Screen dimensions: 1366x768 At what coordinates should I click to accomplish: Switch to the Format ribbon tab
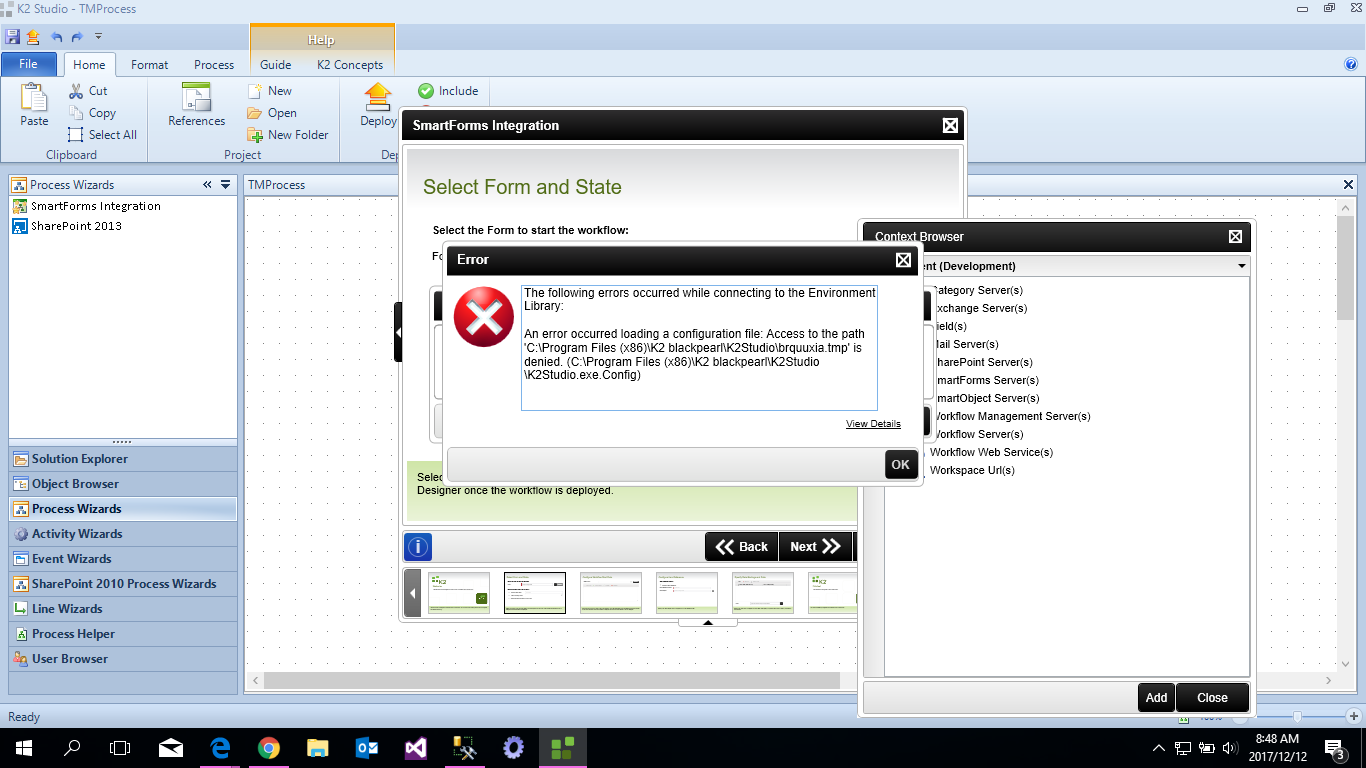[x=150, y=65]
